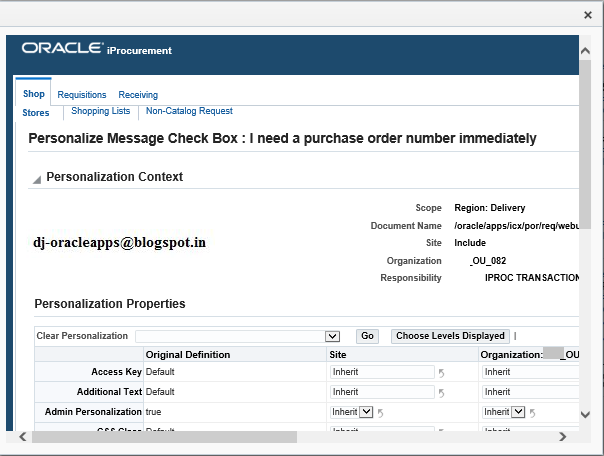Screen dimensions: 604x456
Task: Click the horizontal scrollbar thumb
Action: pos(164,437)
